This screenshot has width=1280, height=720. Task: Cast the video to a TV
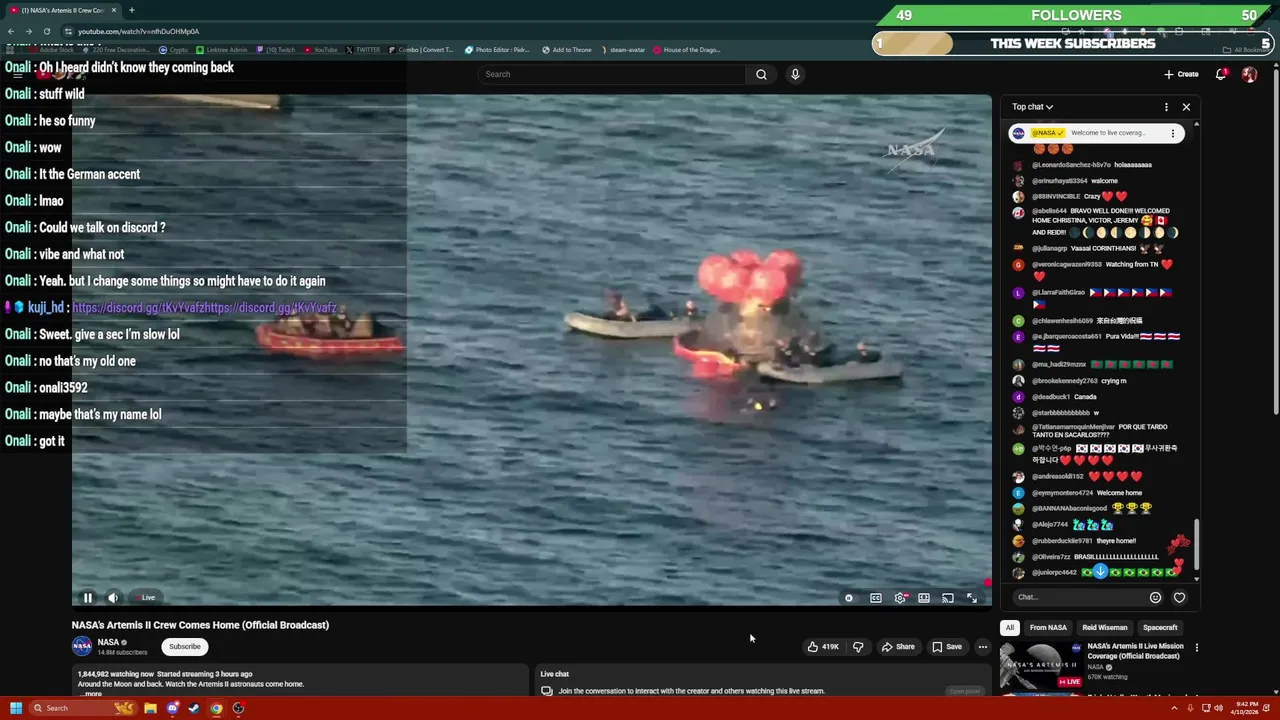948,598
